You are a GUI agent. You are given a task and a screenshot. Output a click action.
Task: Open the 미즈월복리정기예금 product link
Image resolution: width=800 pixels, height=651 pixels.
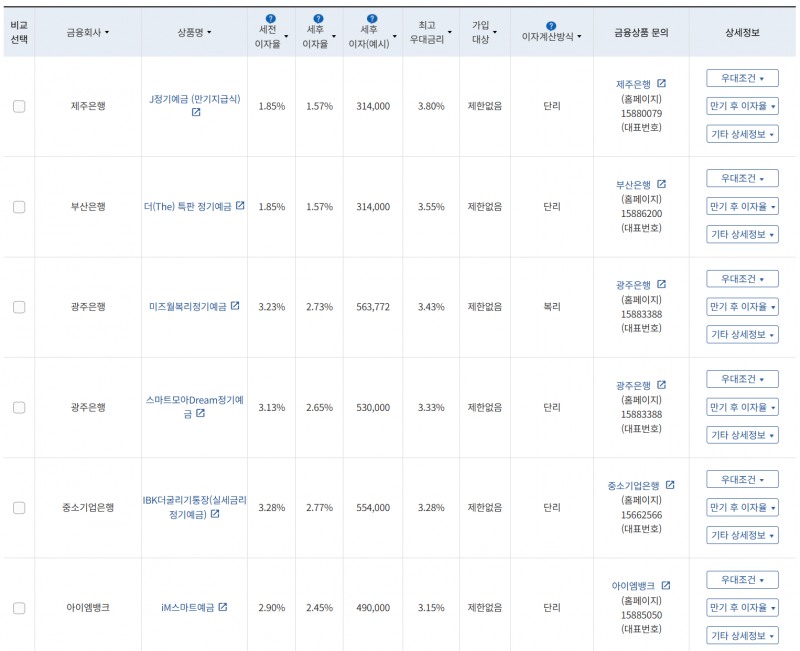pyautogui.click(x=188, y=307)
